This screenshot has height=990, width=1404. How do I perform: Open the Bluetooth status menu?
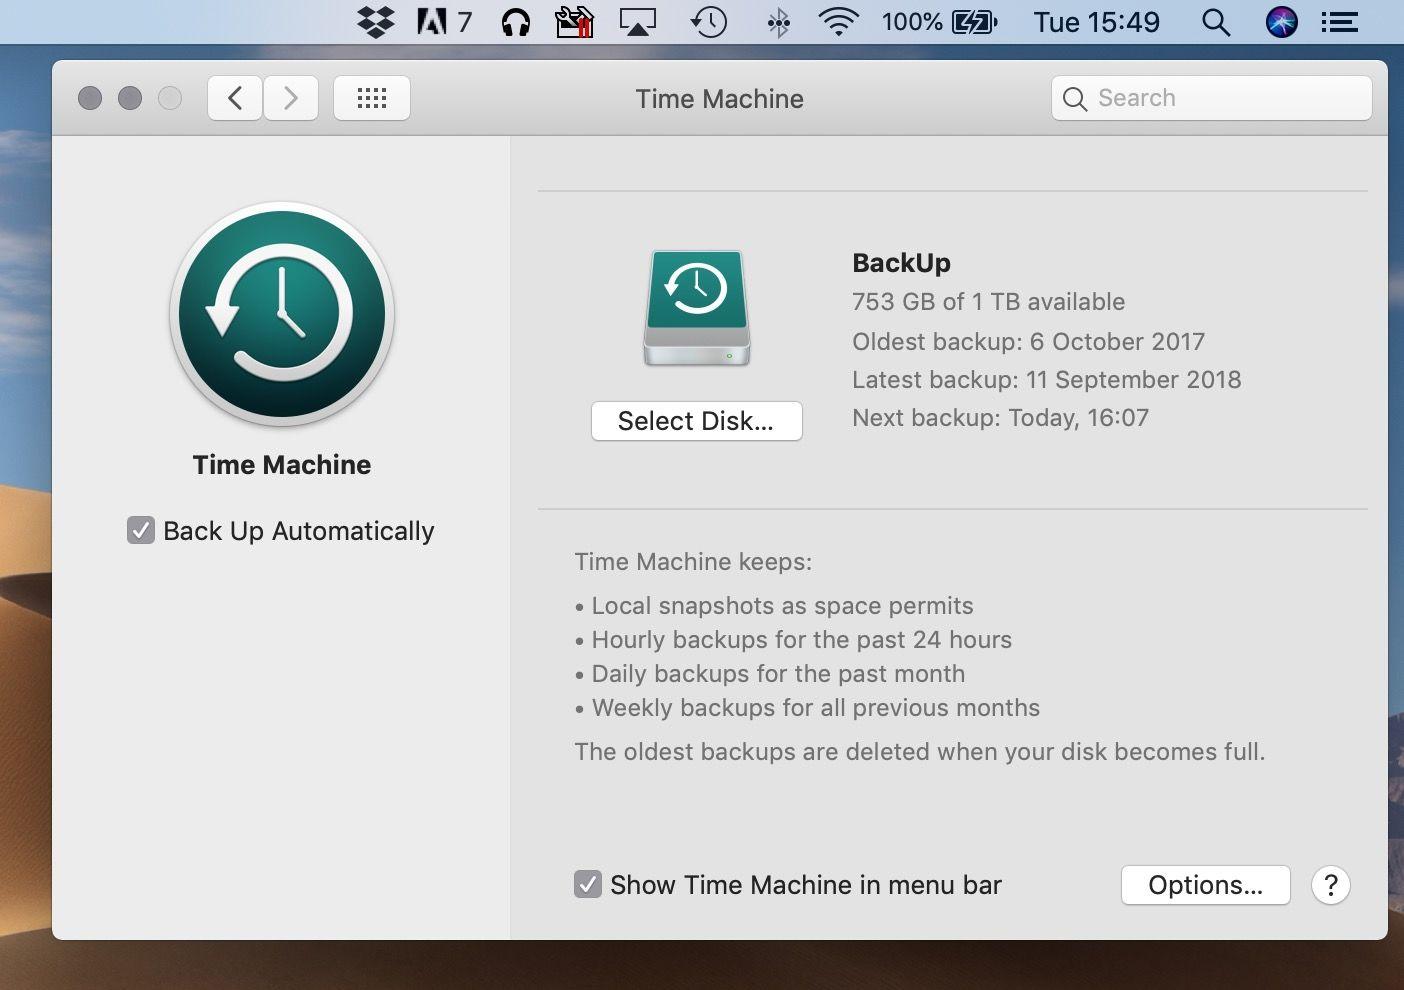(x=777, y=21)
